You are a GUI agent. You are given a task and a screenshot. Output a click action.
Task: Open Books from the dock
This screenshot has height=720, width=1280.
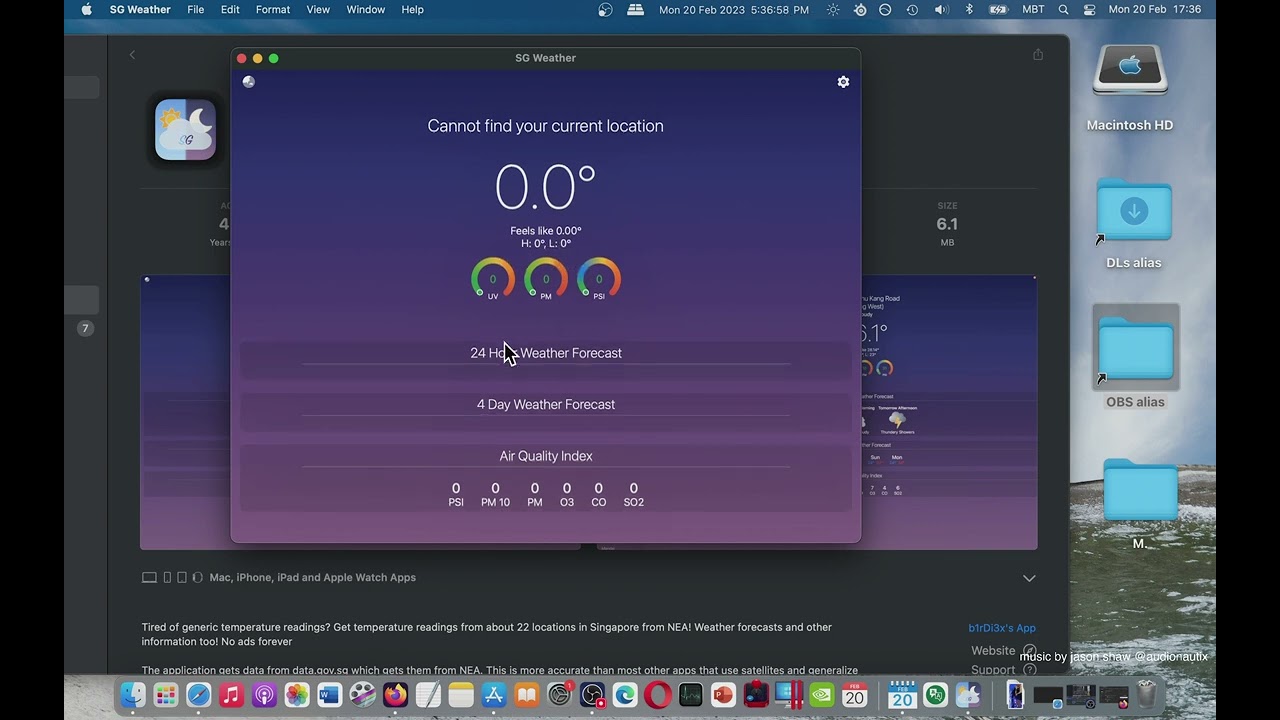527,695
